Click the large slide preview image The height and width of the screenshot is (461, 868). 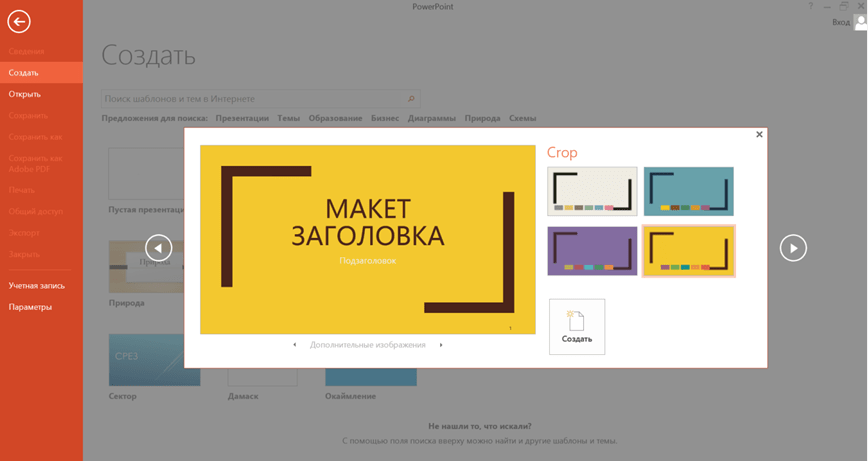pyautogui.click(x=367, y=239)
